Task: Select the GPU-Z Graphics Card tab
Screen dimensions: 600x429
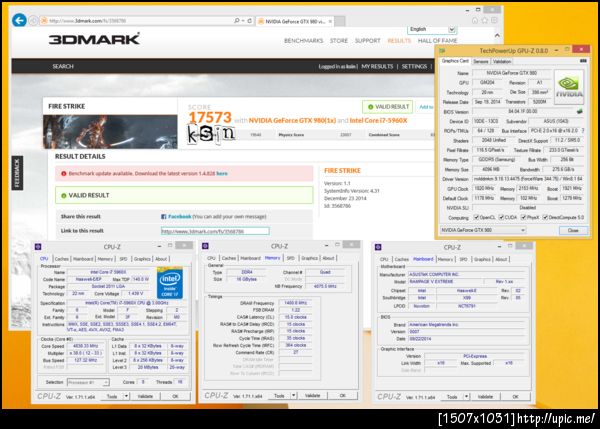Action: [455, 61]
